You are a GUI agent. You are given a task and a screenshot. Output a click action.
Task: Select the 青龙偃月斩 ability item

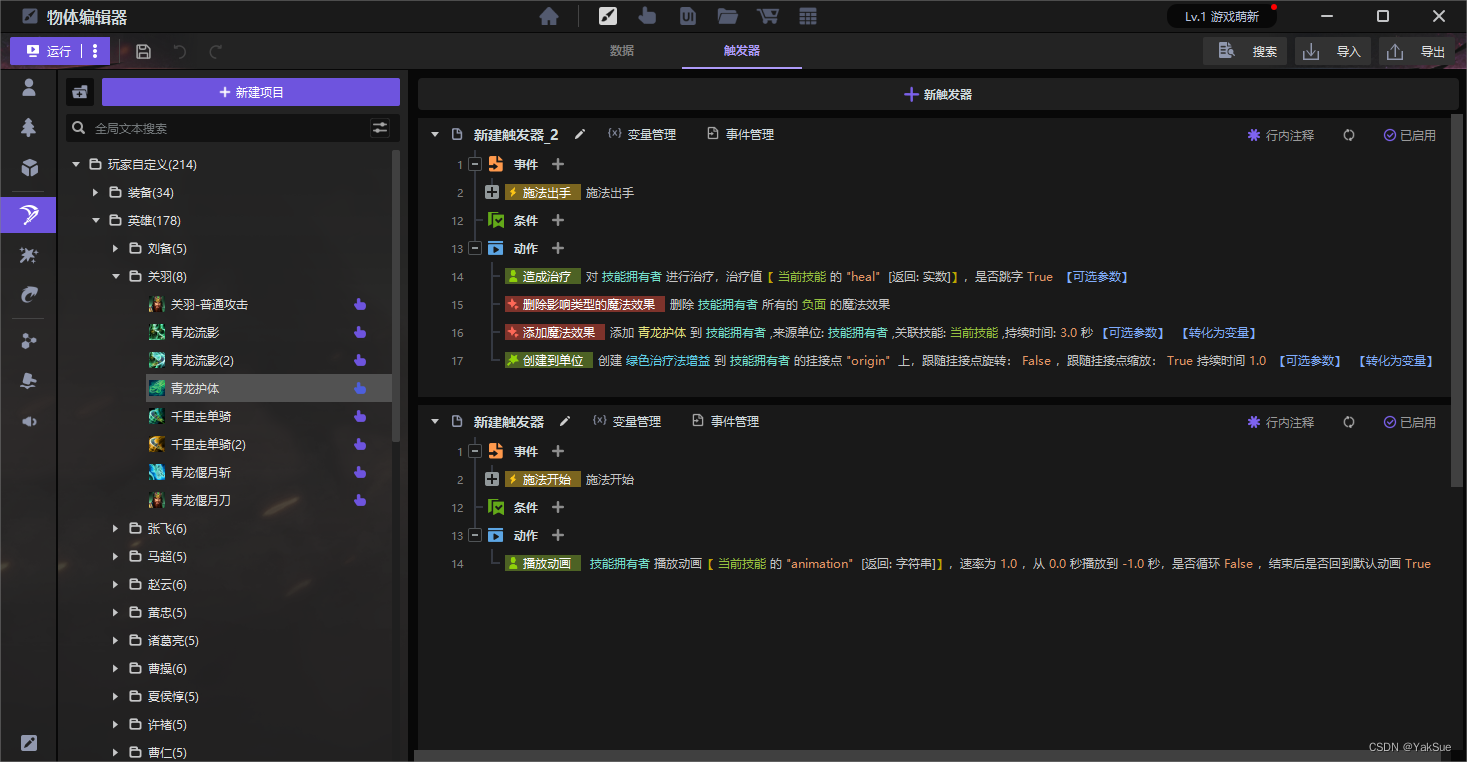200,472
